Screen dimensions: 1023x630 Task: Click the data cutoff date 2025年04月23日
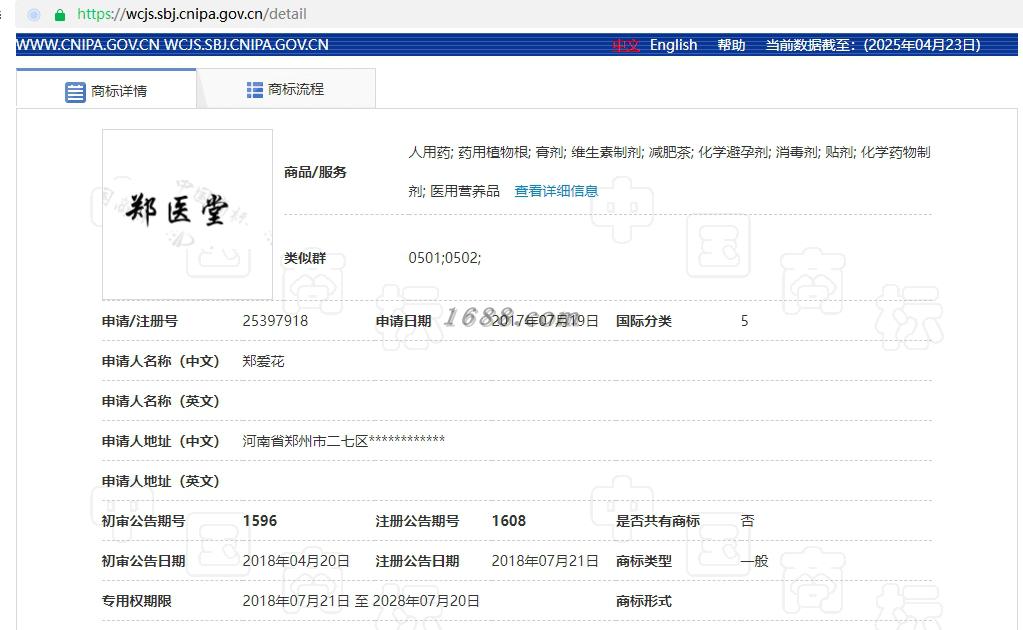pyautogui.click(x=921, y=45)
